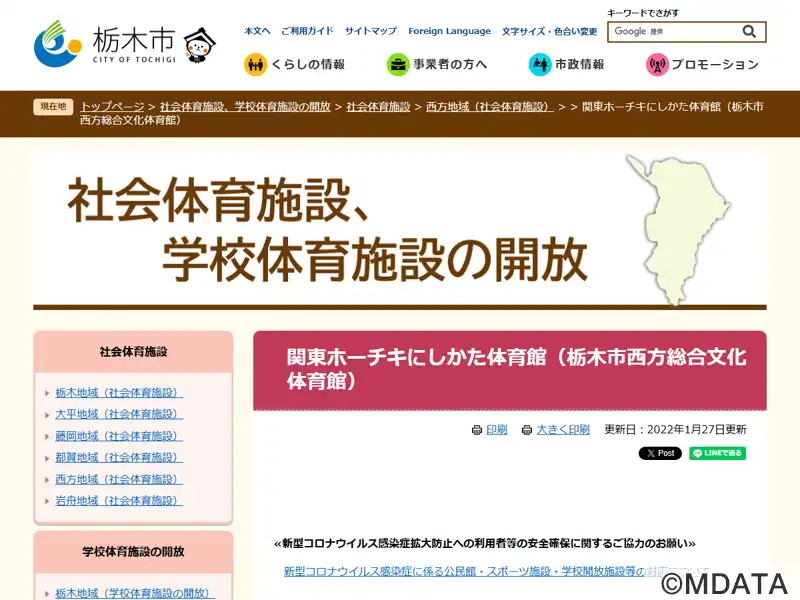
Task: Open 西方地域（社会体育施設） breadcrumb link
Action: pos(489,107)
